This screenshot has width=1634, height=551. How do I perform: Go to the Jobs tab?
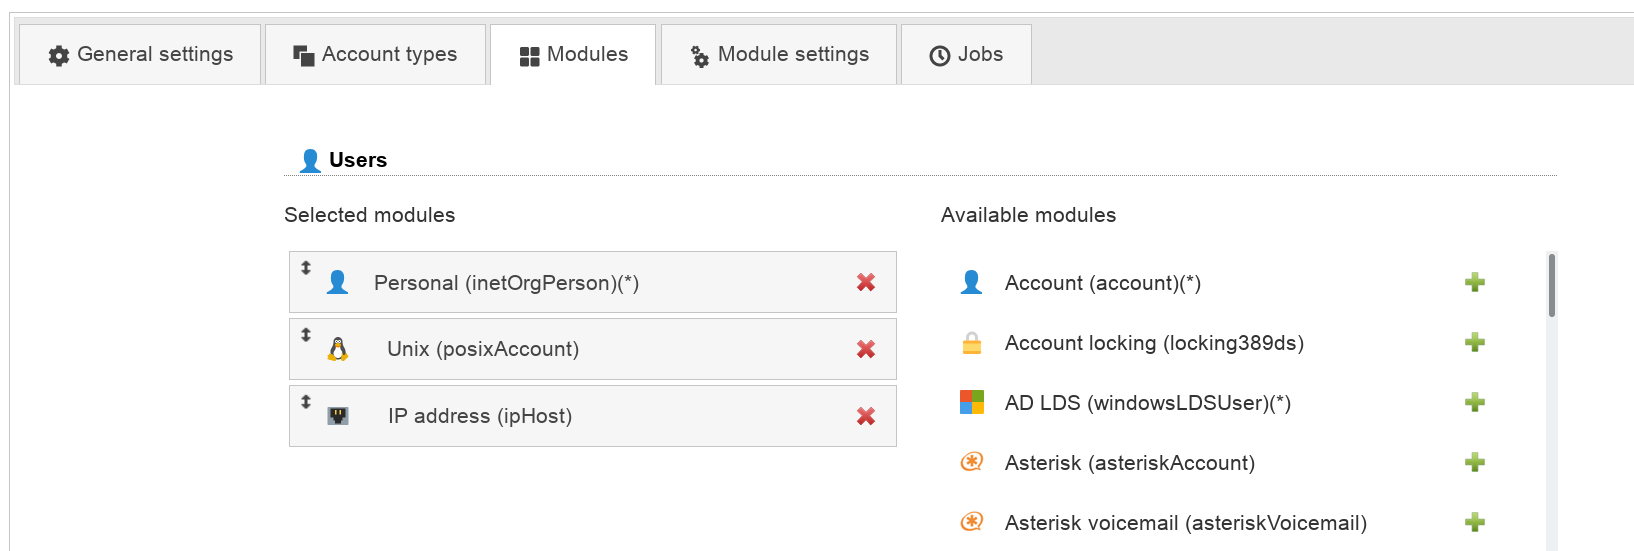pos(966,55)
